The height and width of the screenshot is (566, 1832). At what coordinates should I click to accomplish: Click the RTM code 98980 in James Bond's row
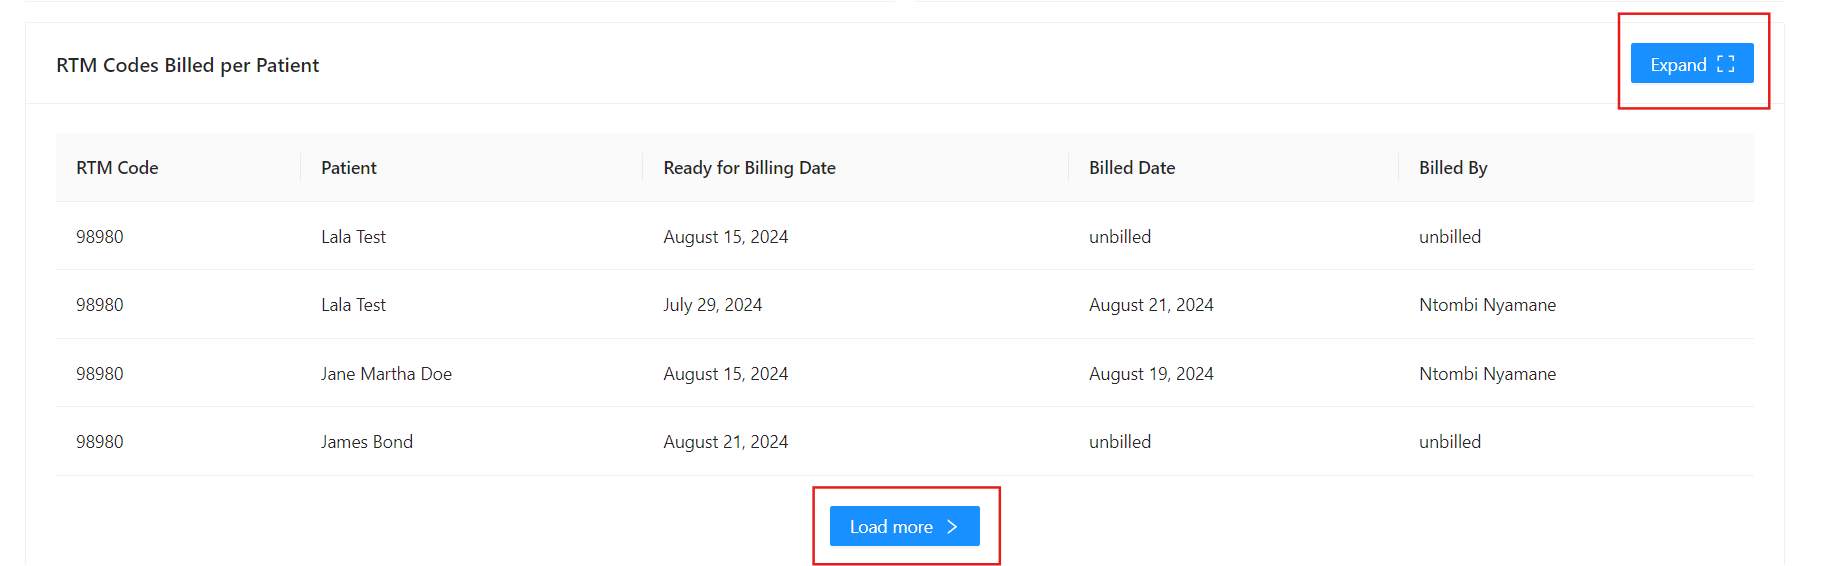coord(100,442)
